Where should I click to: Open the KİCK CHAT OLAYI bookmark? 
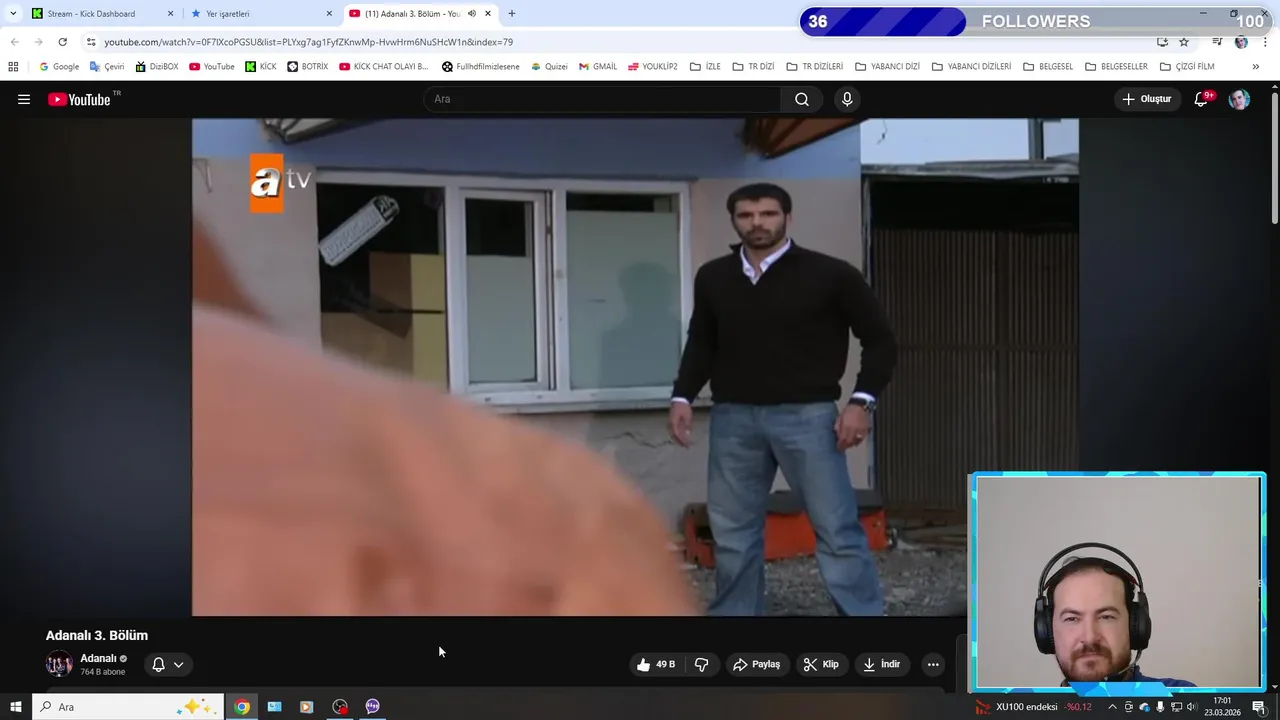(383, 67)
